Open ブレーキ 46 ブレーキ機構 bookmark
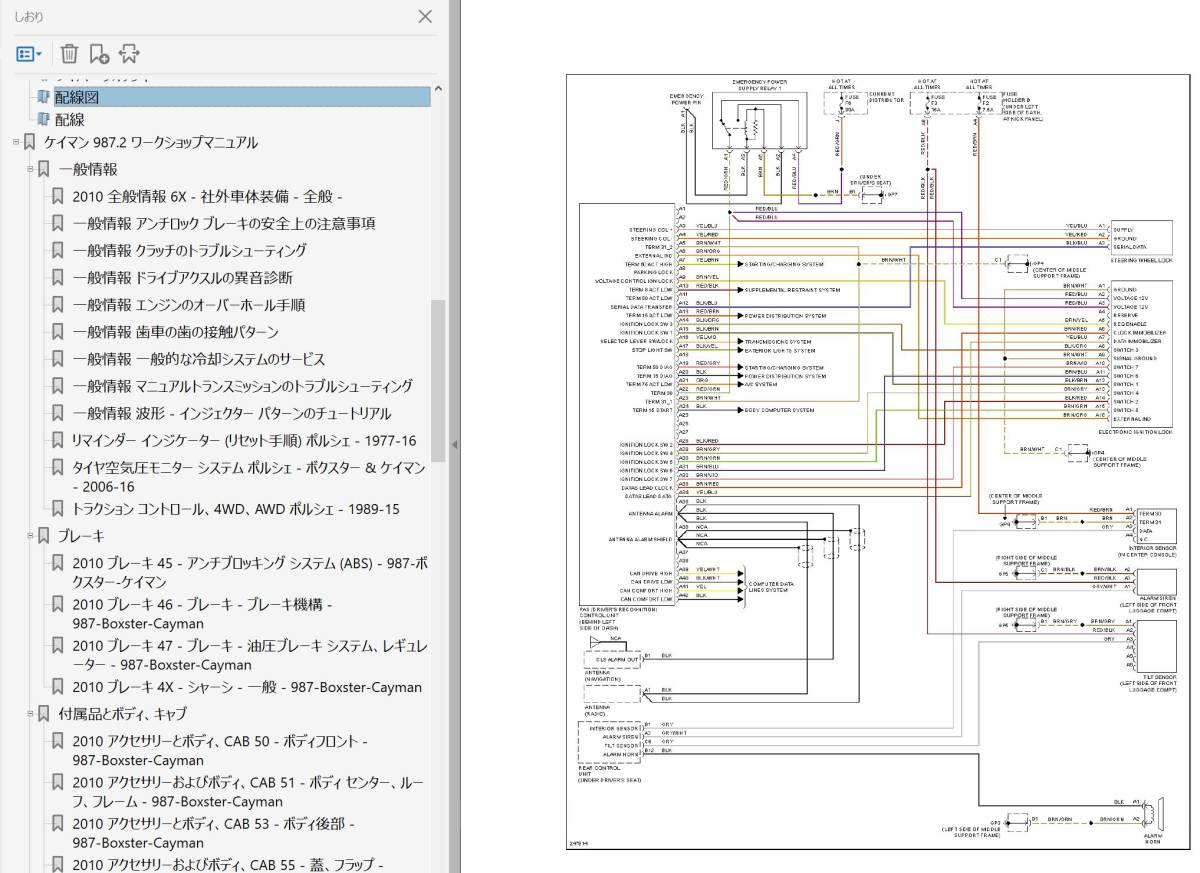 [x=202, y=613]
